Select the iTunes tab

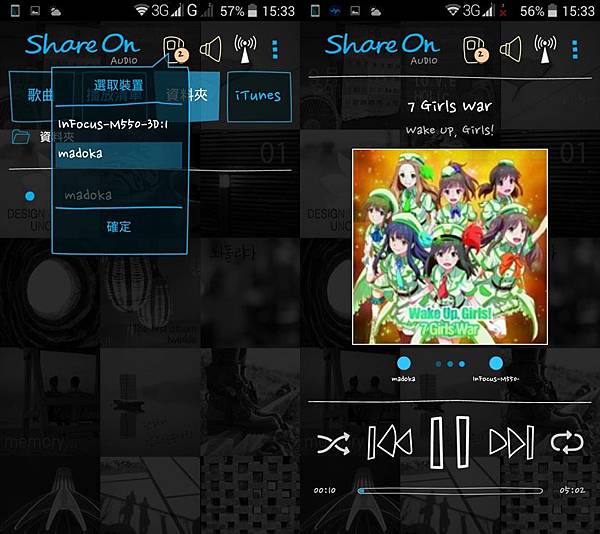coord(259,96)
